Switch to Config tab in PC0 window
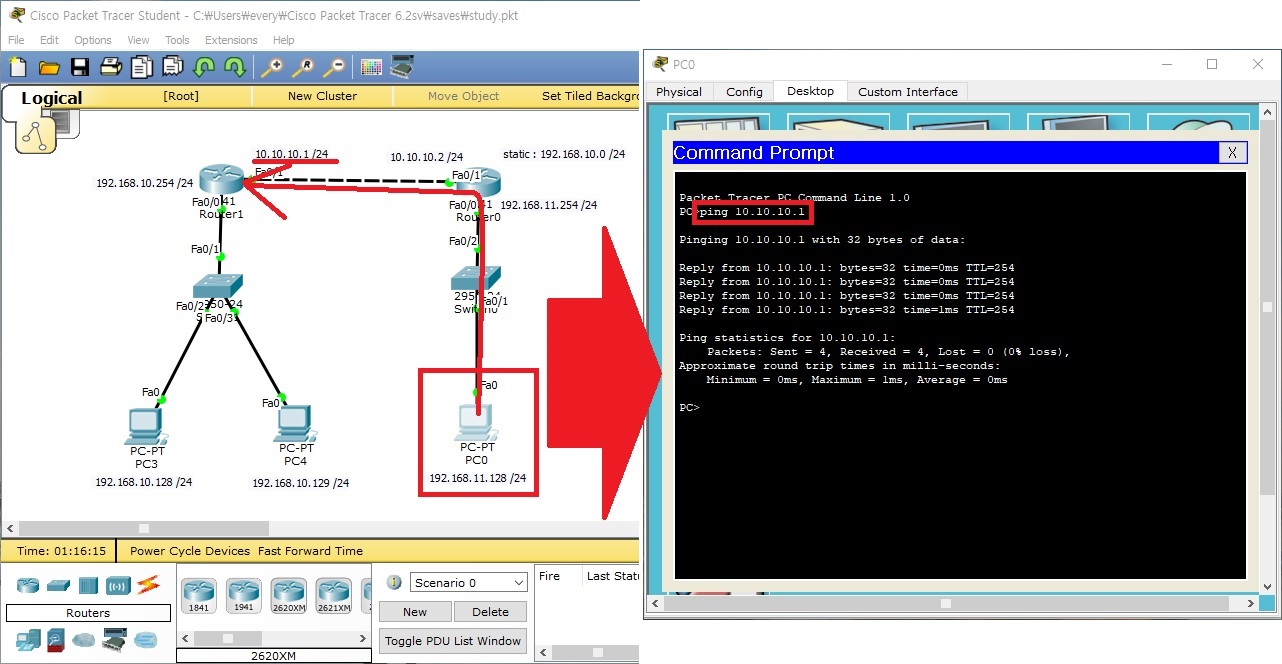The image size is (1282, 664). (744, 92)
